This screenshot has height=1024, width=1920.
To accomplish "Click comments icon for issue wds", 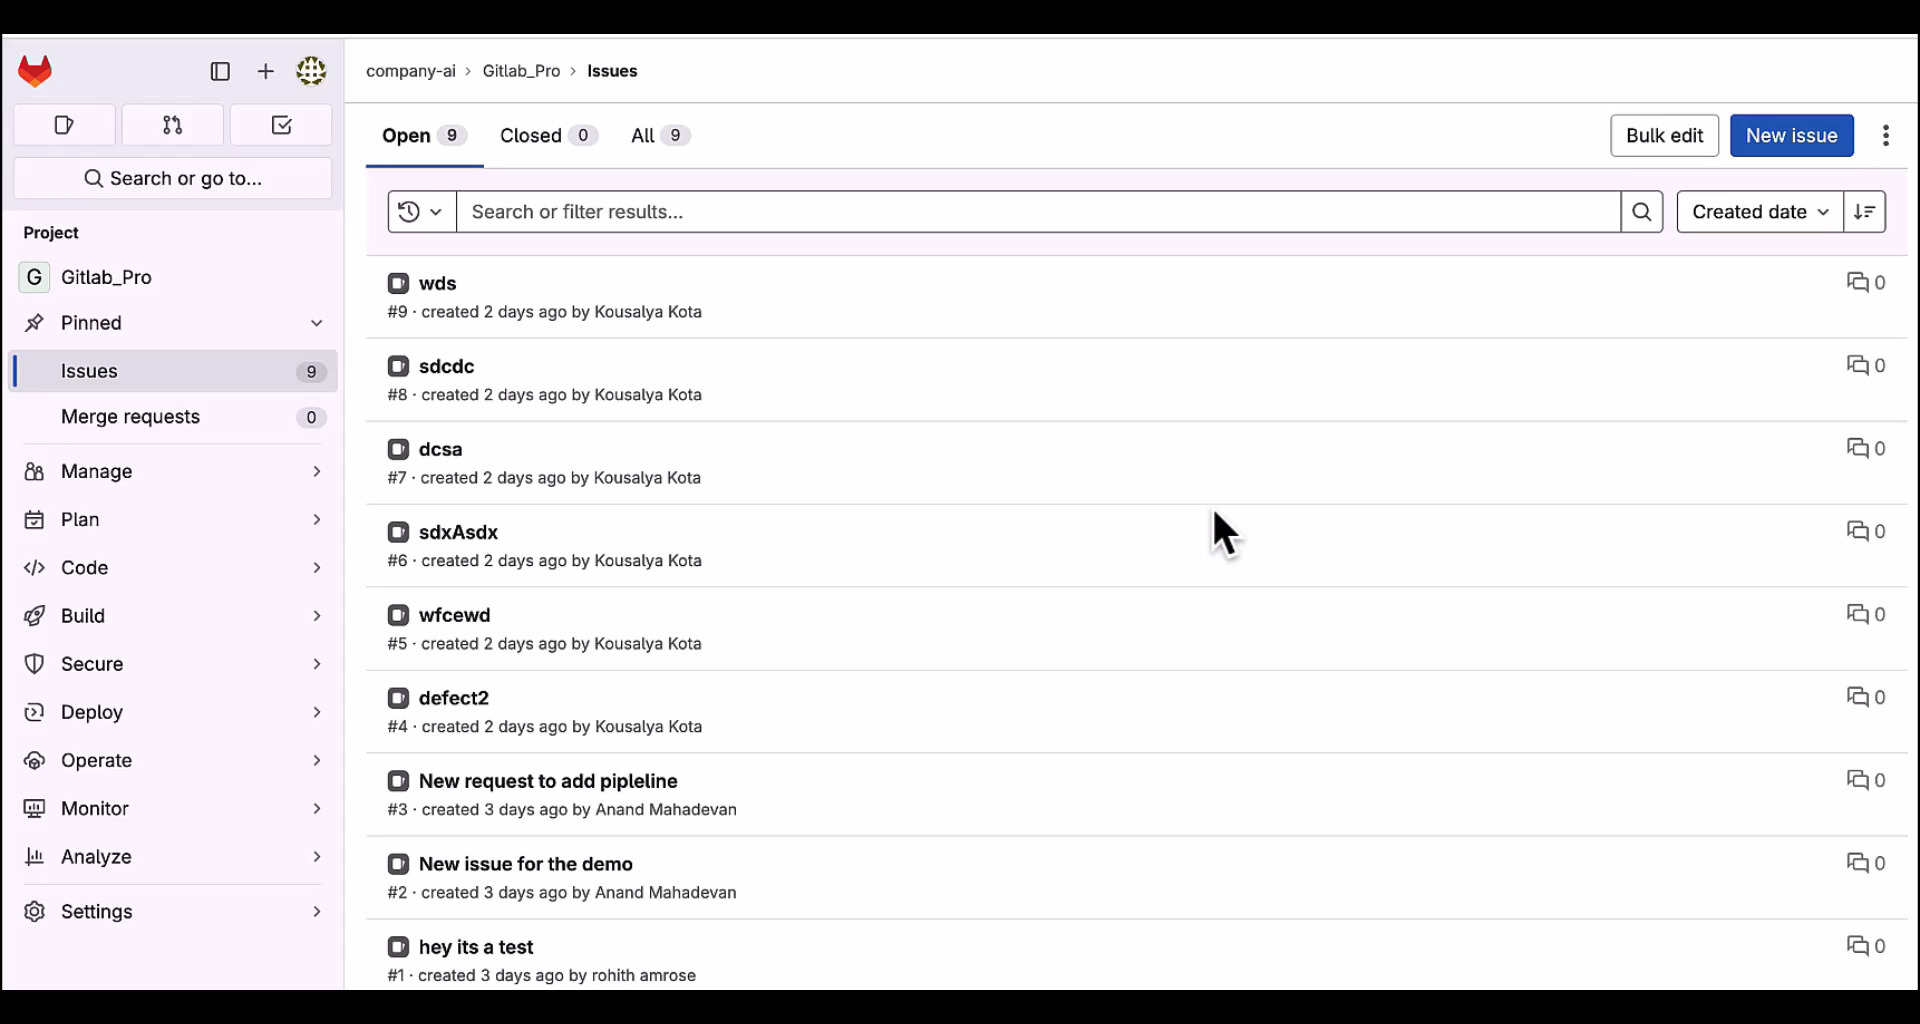I will 1858,283.
